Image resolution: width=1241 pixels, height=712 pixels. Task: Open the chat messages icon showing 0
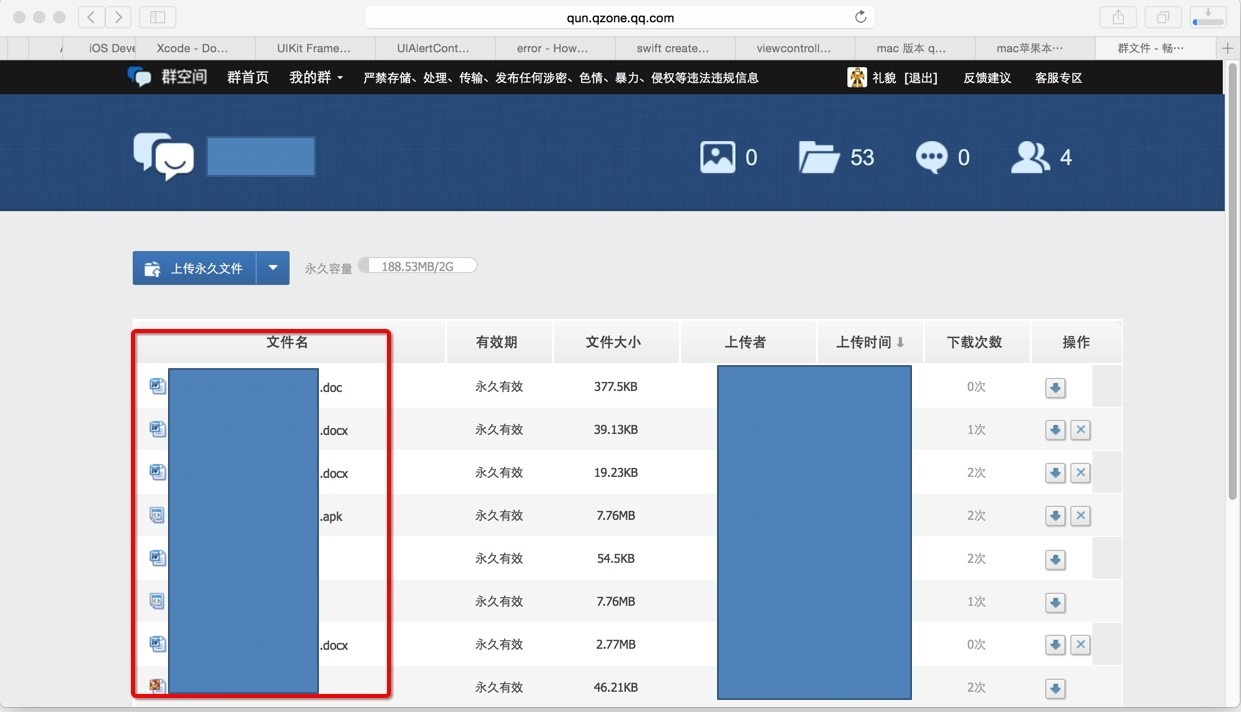931,157
